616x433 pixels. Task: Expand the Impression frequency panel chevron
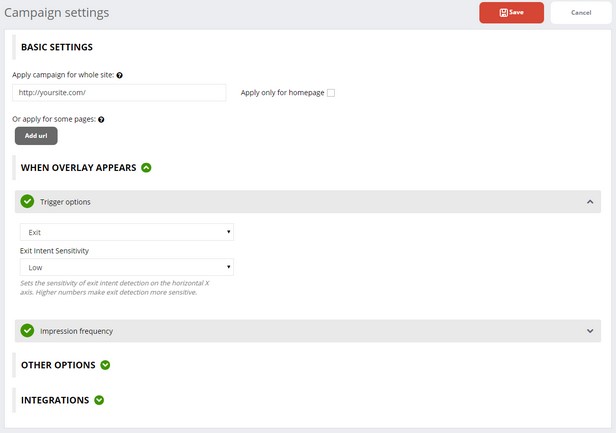pyautogui.click(x=590, y=331)
